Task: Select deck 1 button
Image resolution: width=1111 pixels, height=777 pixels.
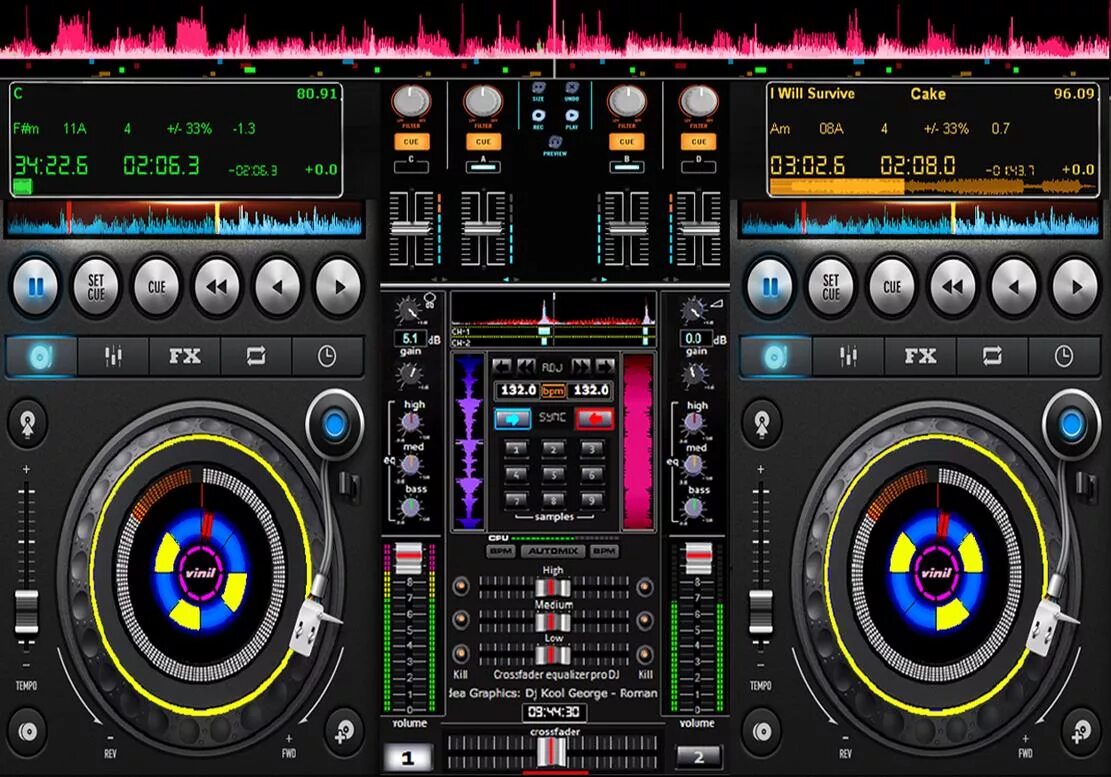Action: tap(407, 758)
